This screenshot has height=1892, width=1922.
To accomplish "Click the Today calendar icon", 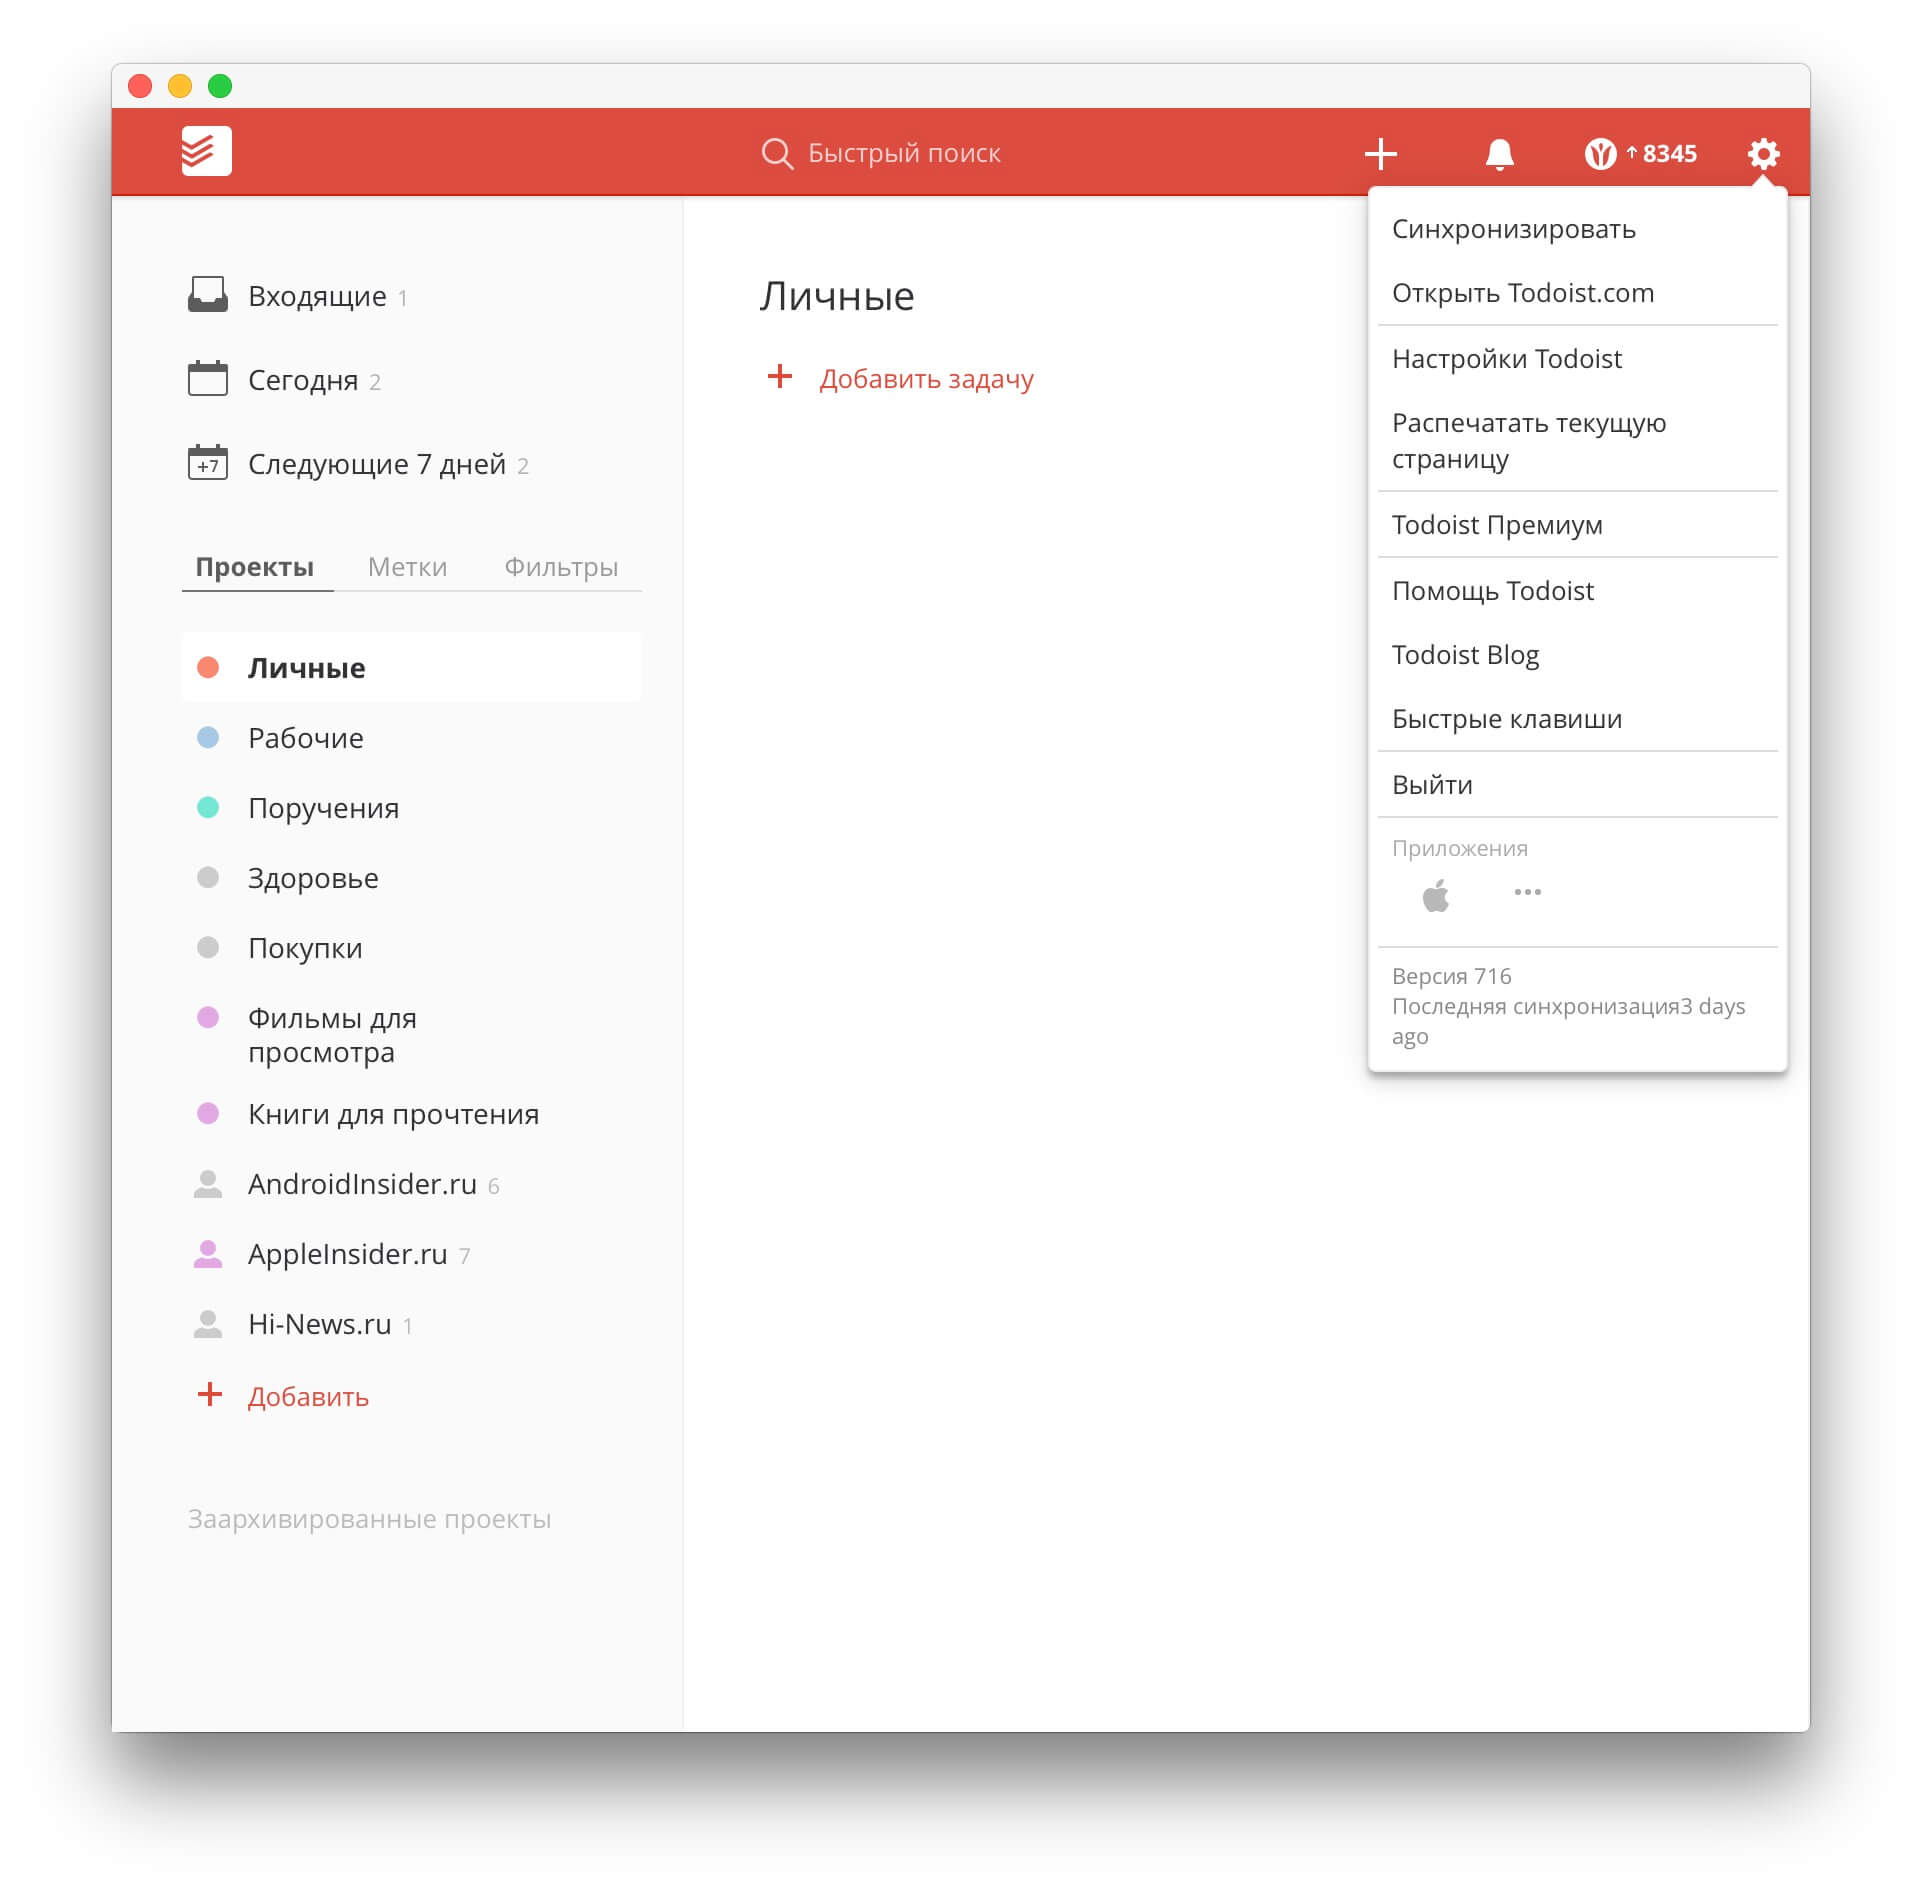I will pyautogui.click(x=208, y=378).
